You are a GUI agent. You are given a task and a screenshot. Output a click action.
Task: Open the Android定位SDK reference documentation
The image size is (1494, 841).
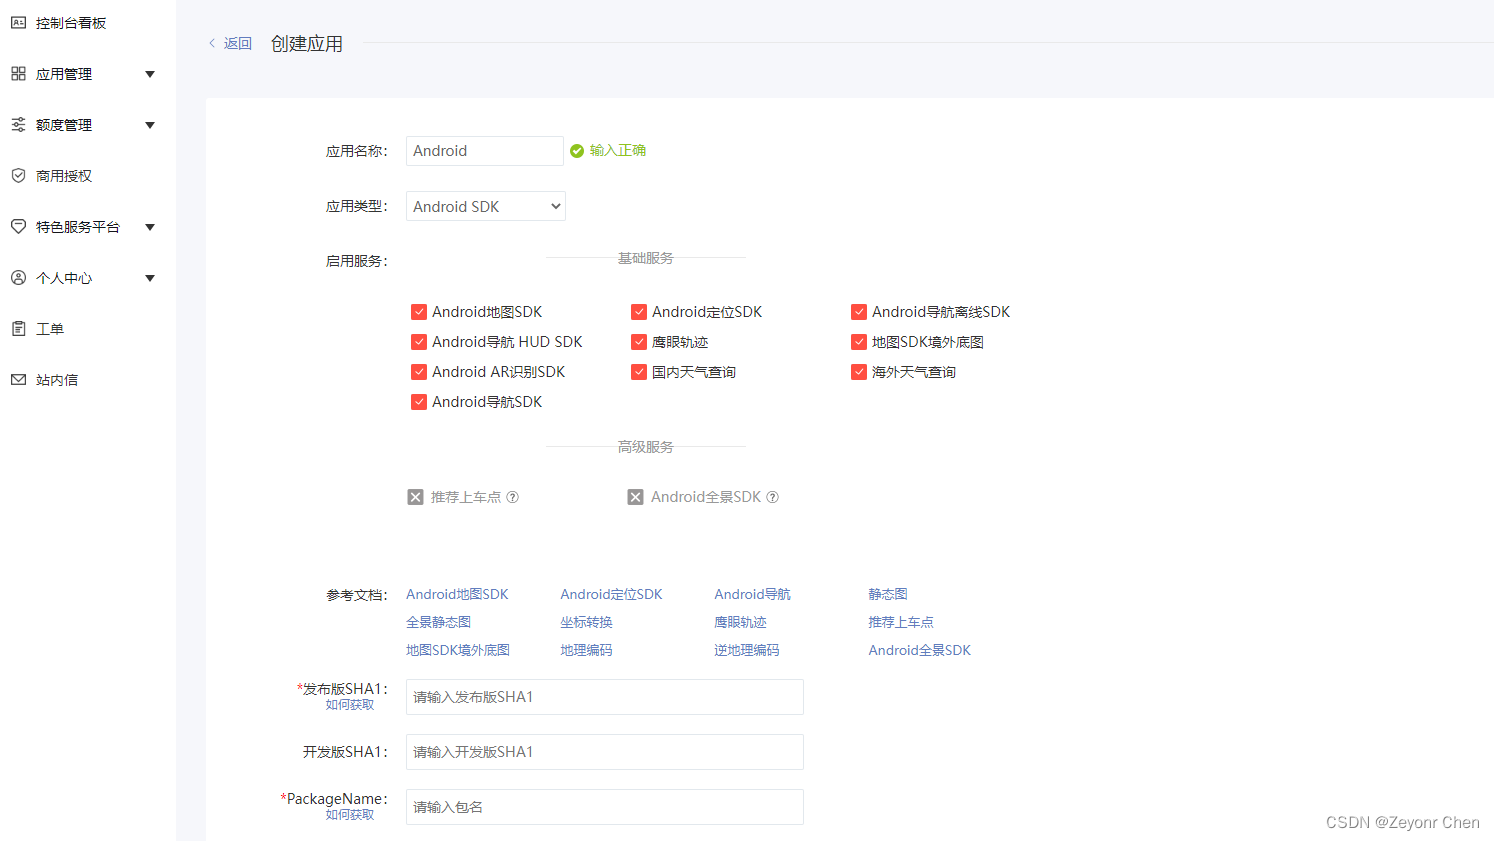click(611, 593)
